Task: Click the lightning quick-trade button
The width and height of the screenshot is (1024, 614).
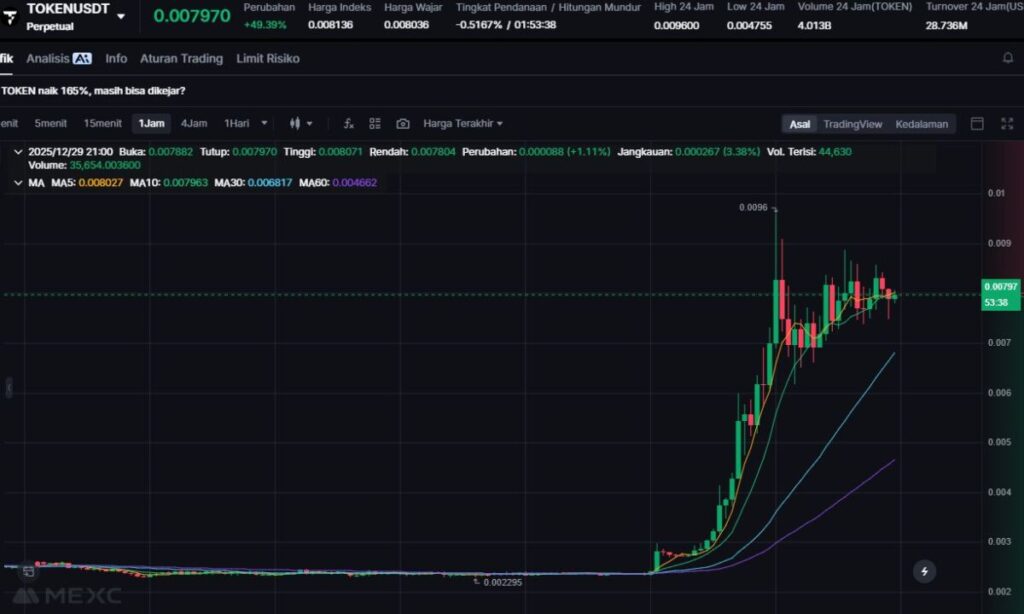Action: coord(925,571)
